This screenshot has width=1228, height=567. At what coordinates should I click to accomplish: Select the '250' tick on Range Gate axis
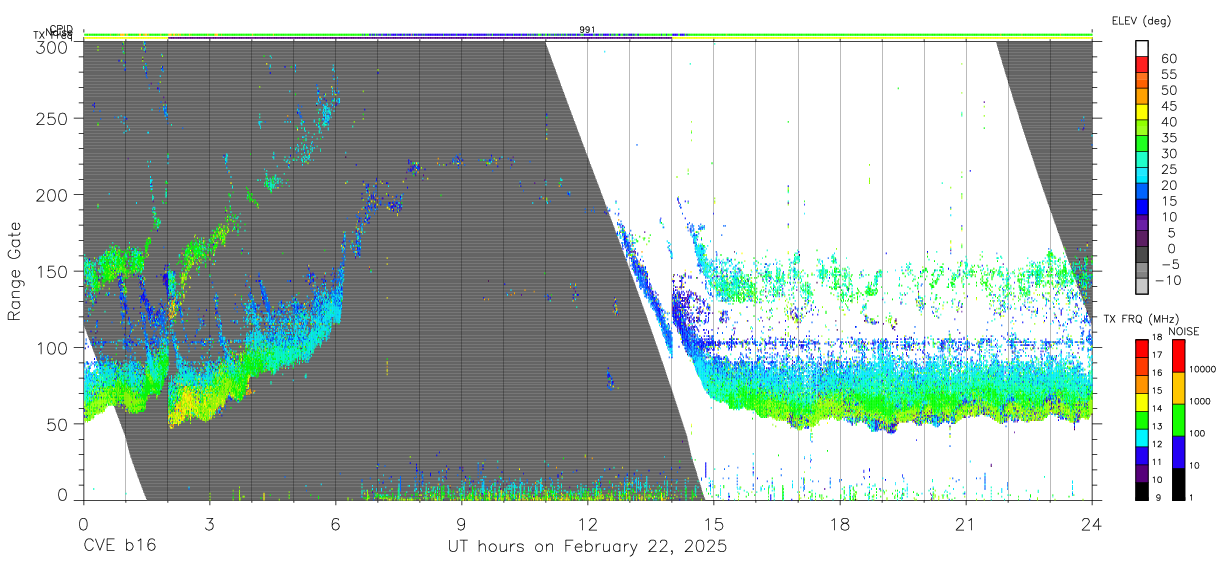pos(54,118)
